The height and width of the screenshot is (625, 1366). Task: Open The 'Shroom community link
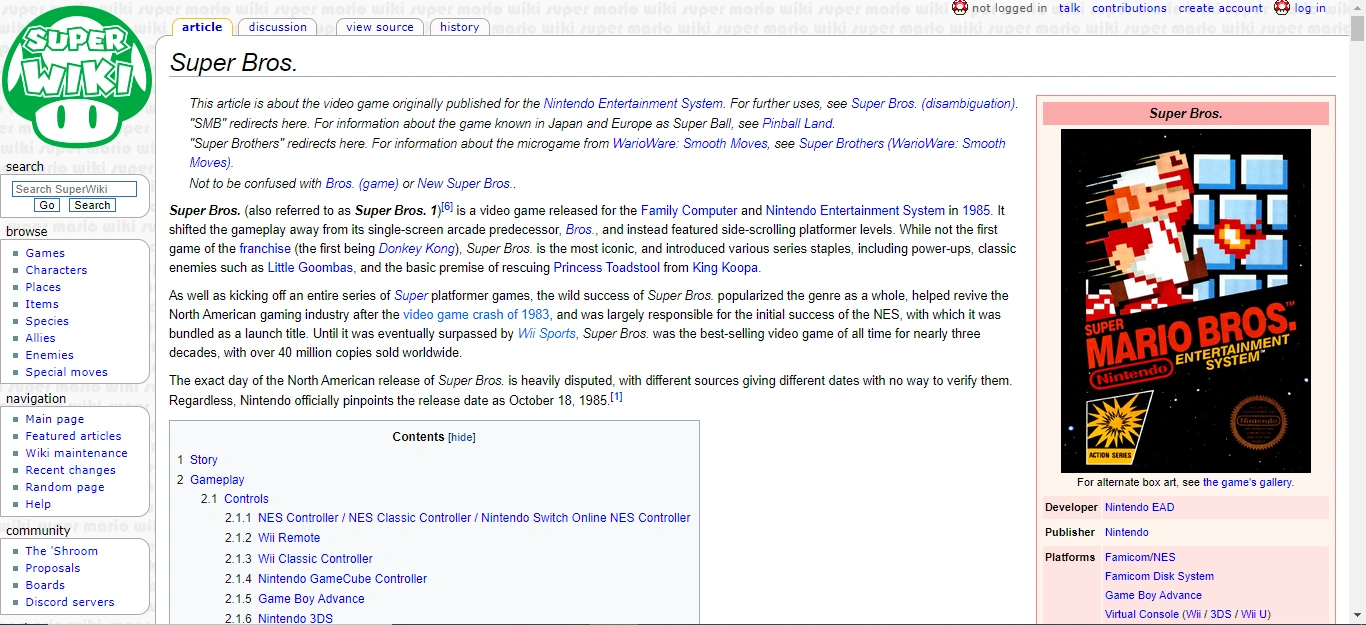[x=62, y=551]
